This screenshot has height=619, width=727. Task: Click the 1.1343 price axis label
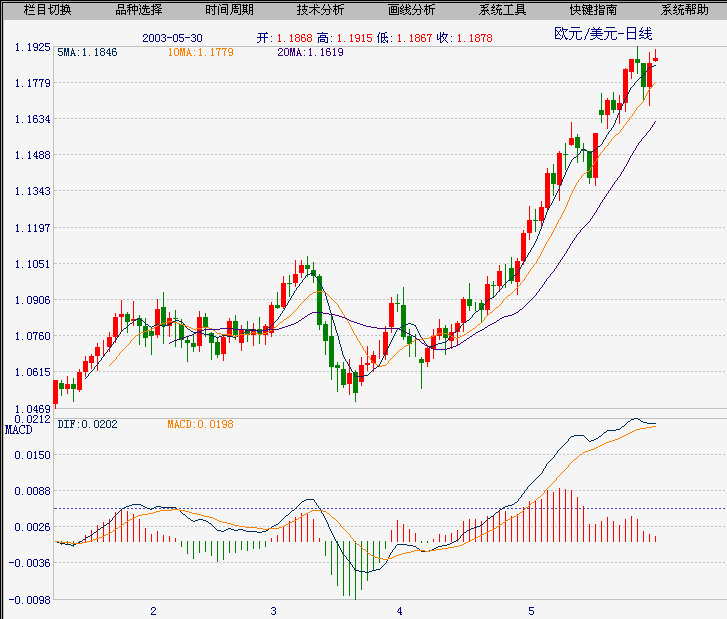coord(32,191)
